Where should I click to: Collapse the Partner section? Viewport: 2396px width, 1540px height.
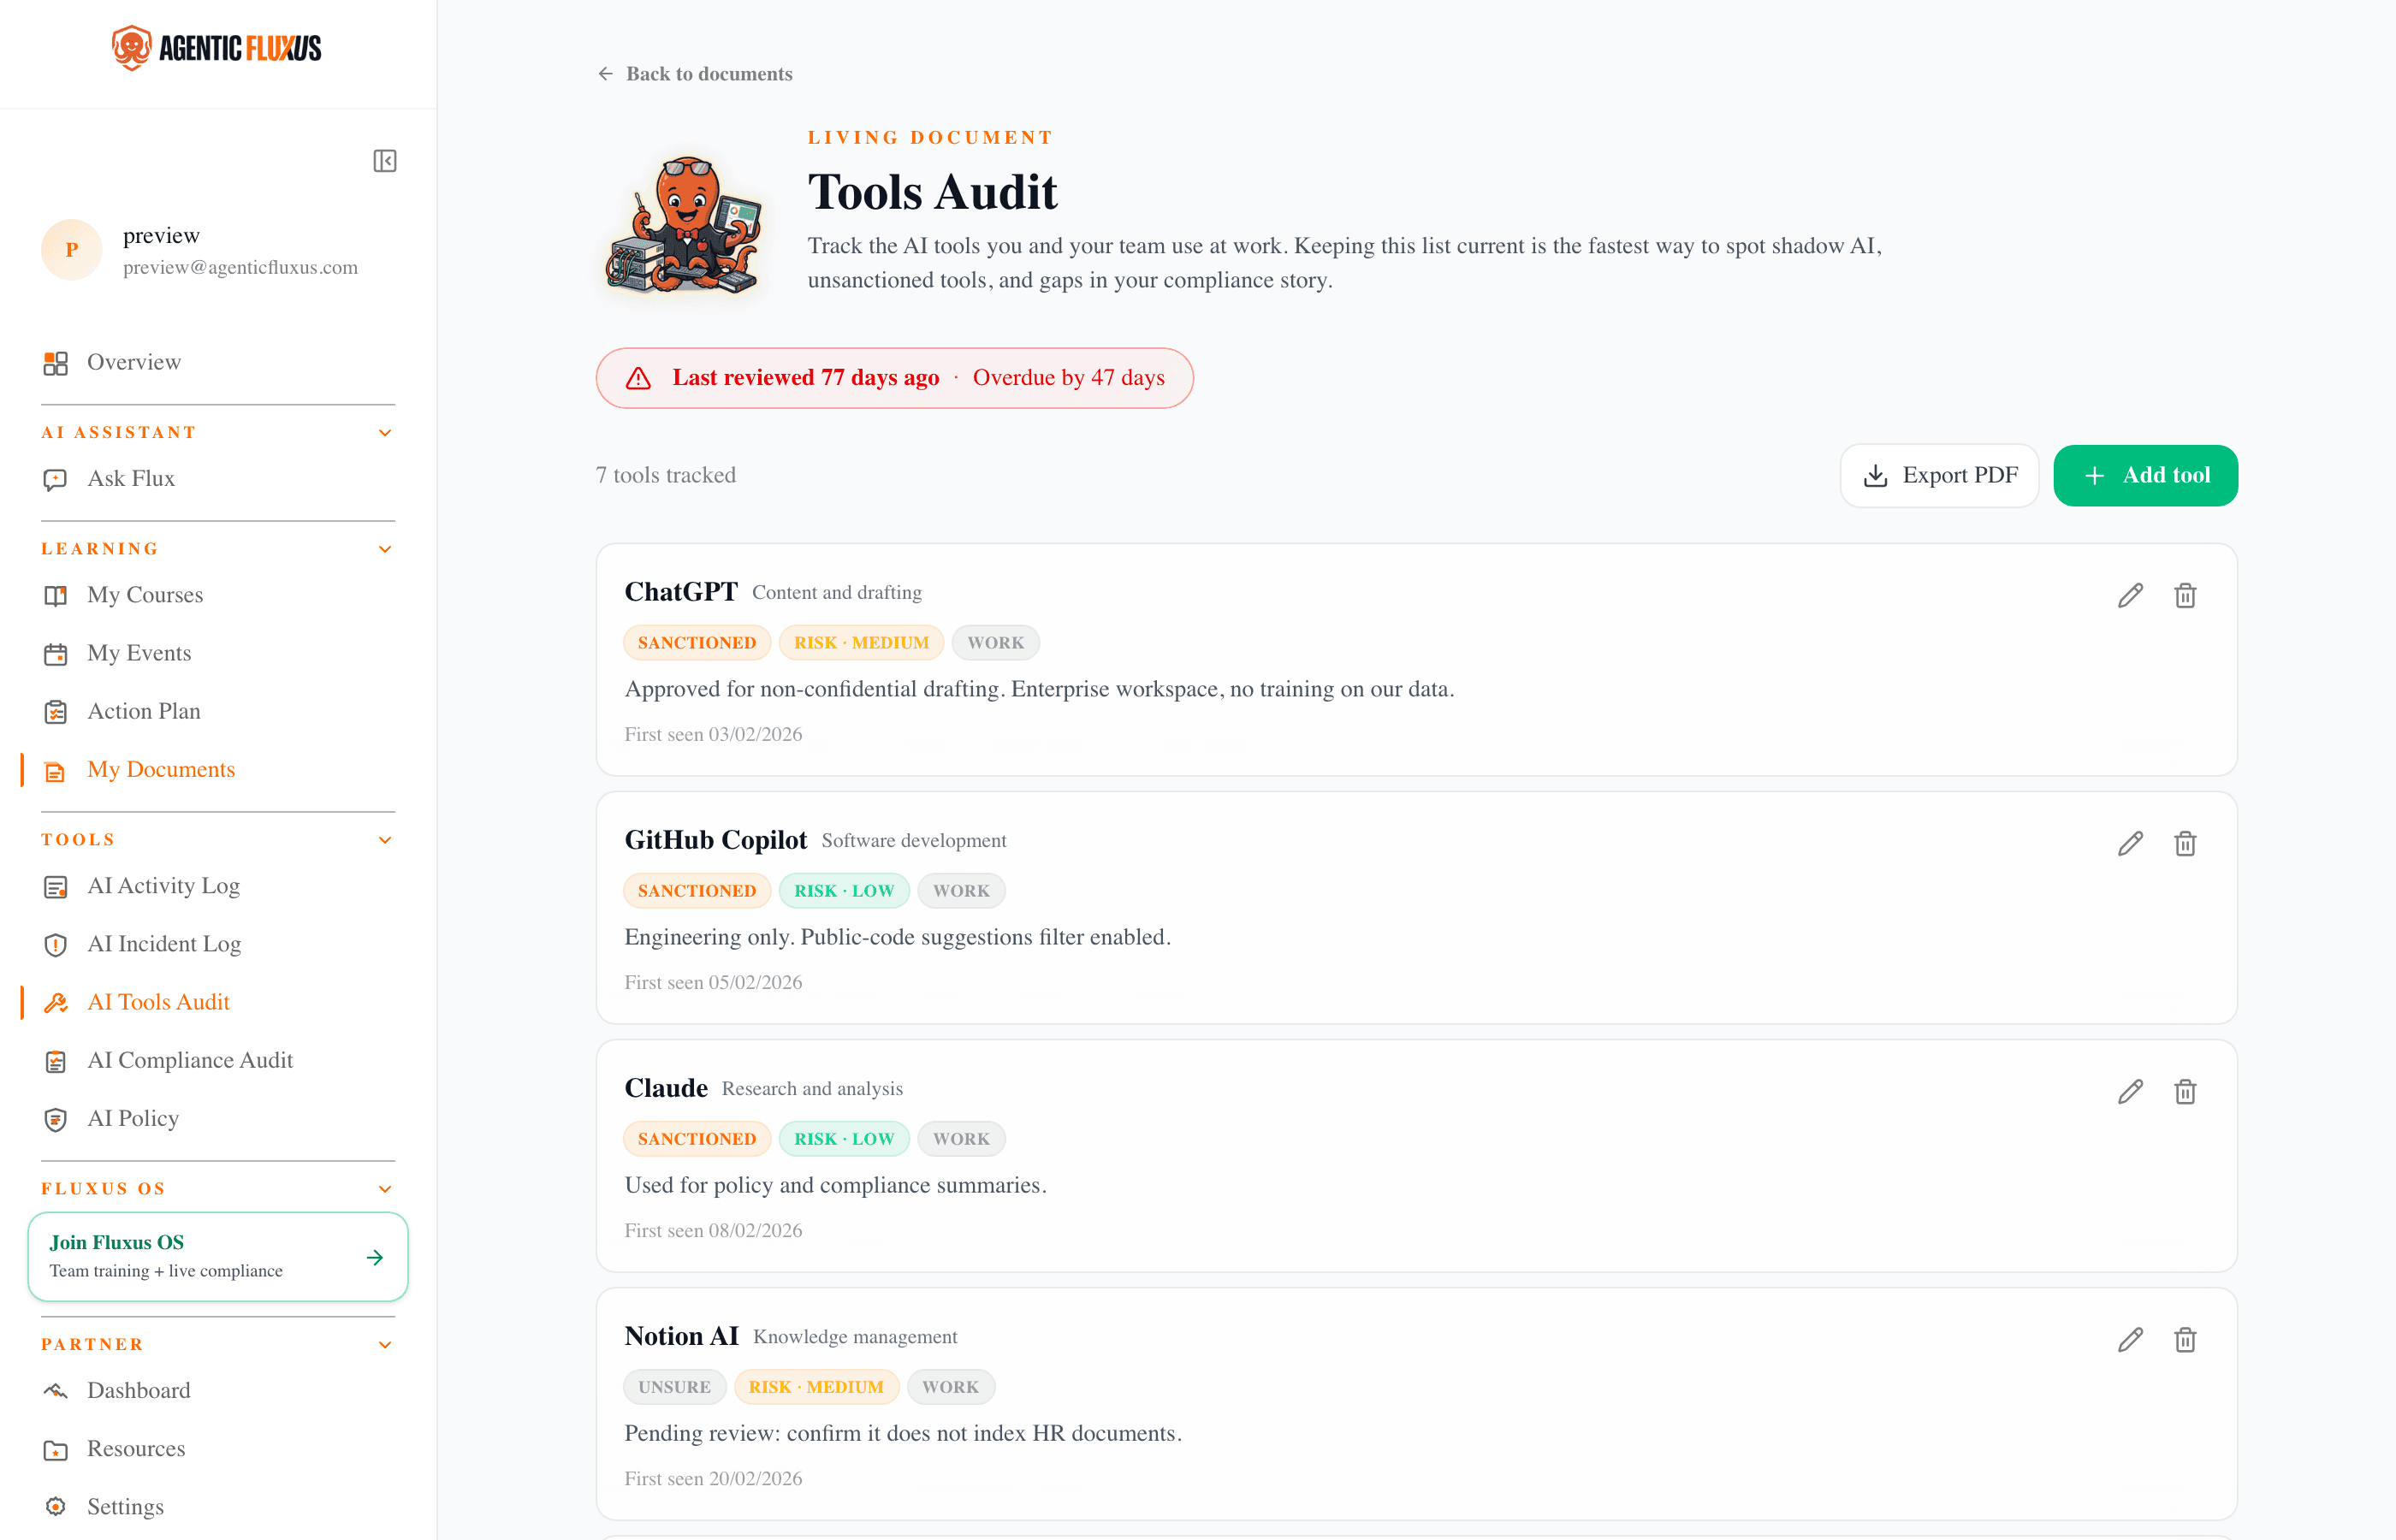pos(385,1345)
